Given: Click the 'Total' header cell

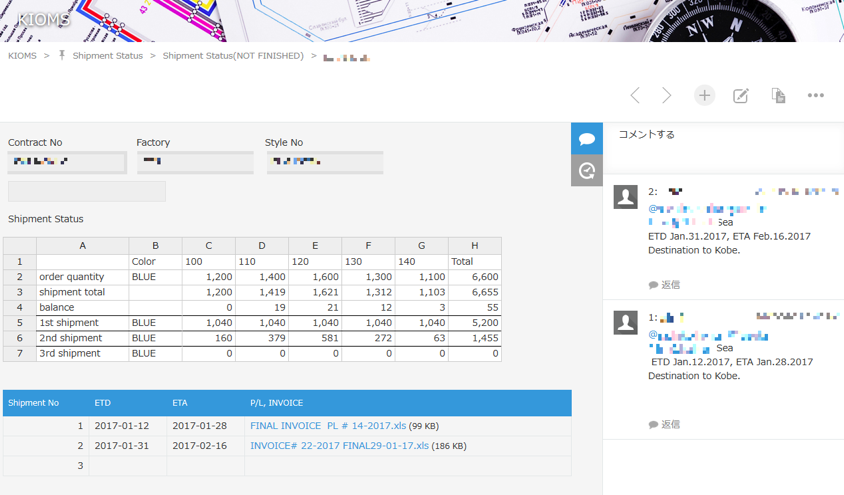Looking at the screenshot, I should 475,261.
